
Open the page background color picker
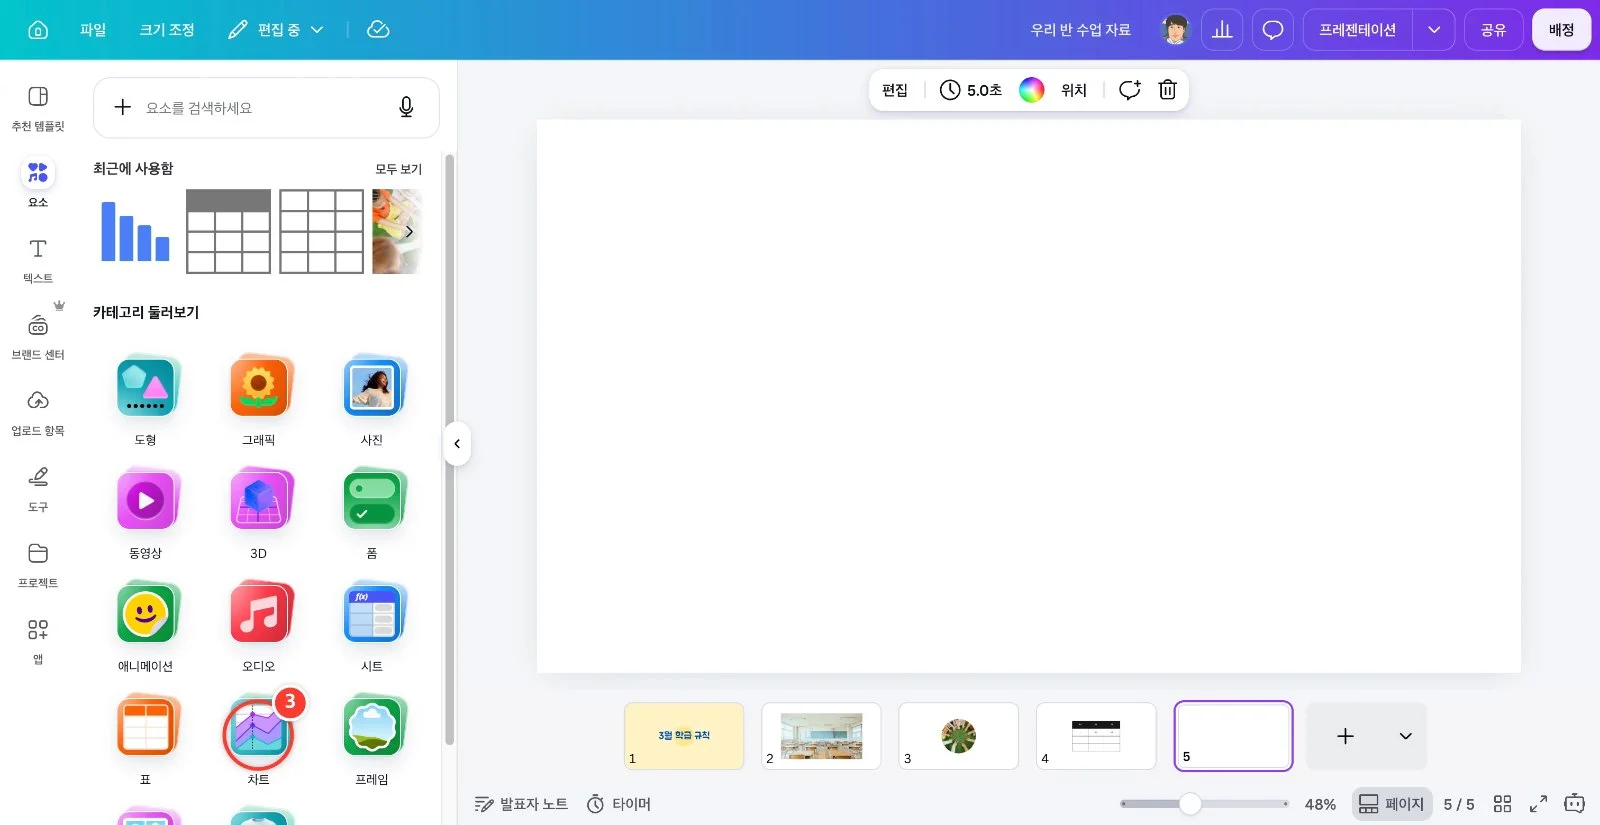(x=1032, y=90)
